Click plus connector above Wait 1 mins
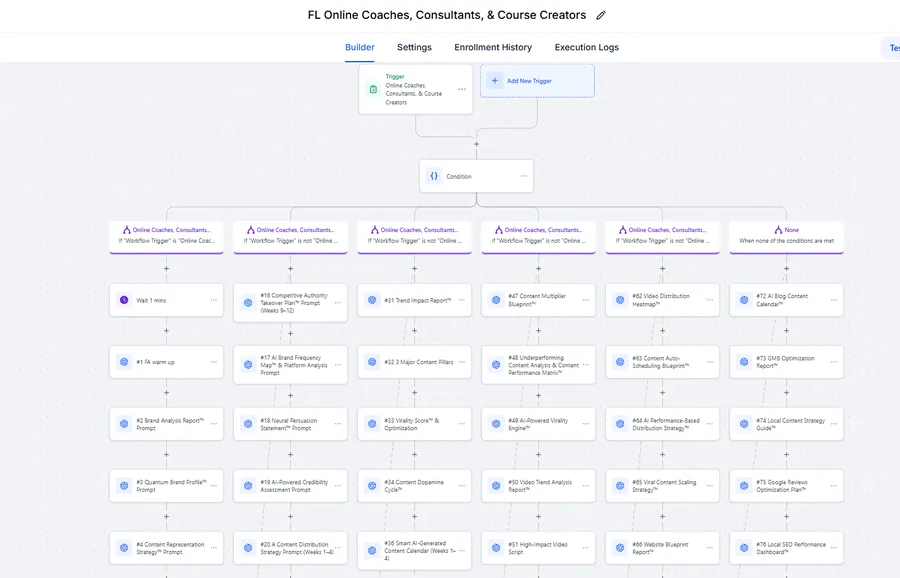The image size is (900, 578). click(166, 269)
